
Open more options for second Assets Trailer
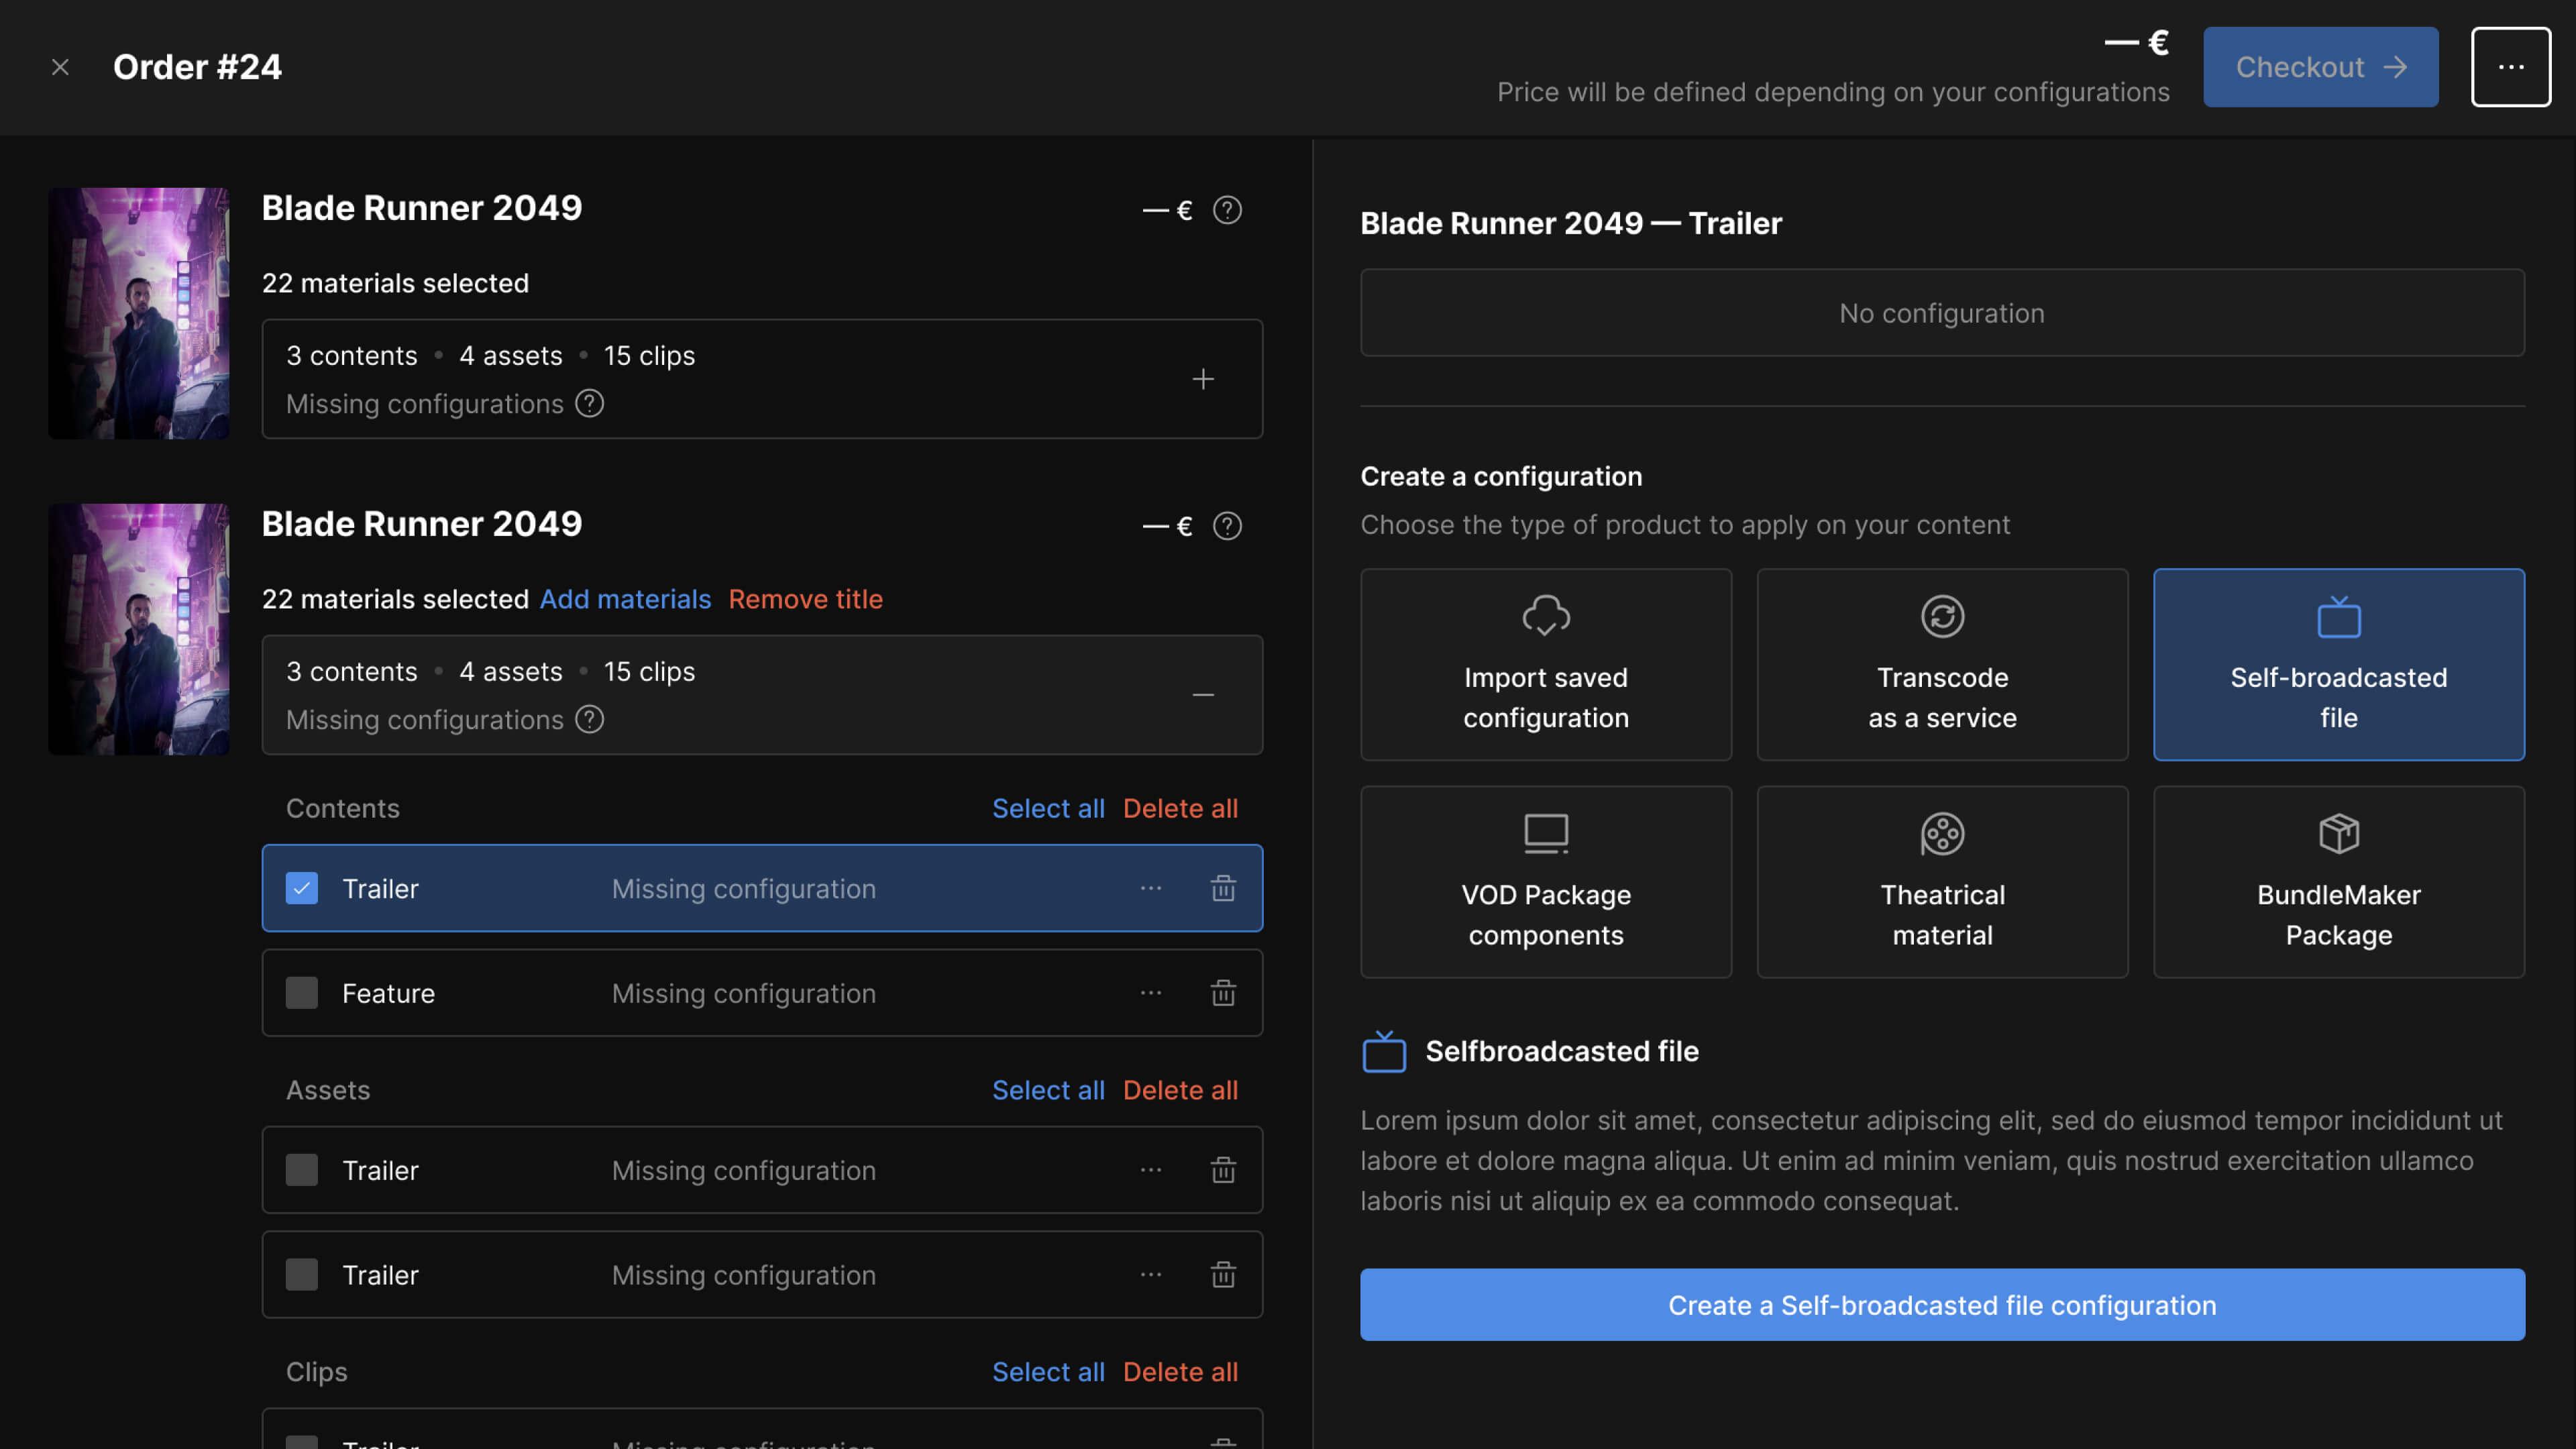pos(1151,1275)
